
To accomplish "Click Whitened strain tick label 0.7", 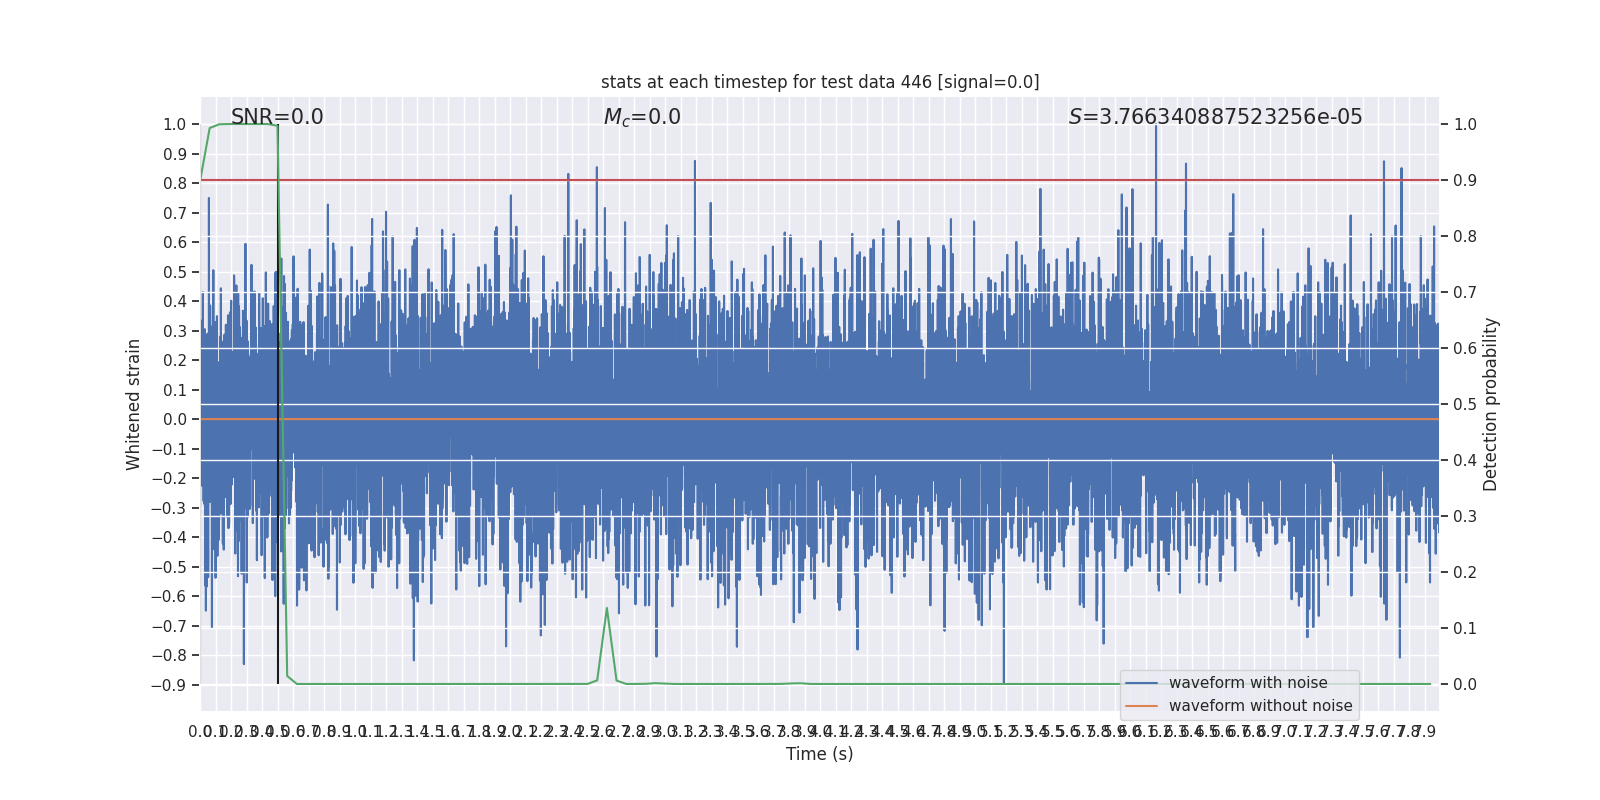I will 175,213.
